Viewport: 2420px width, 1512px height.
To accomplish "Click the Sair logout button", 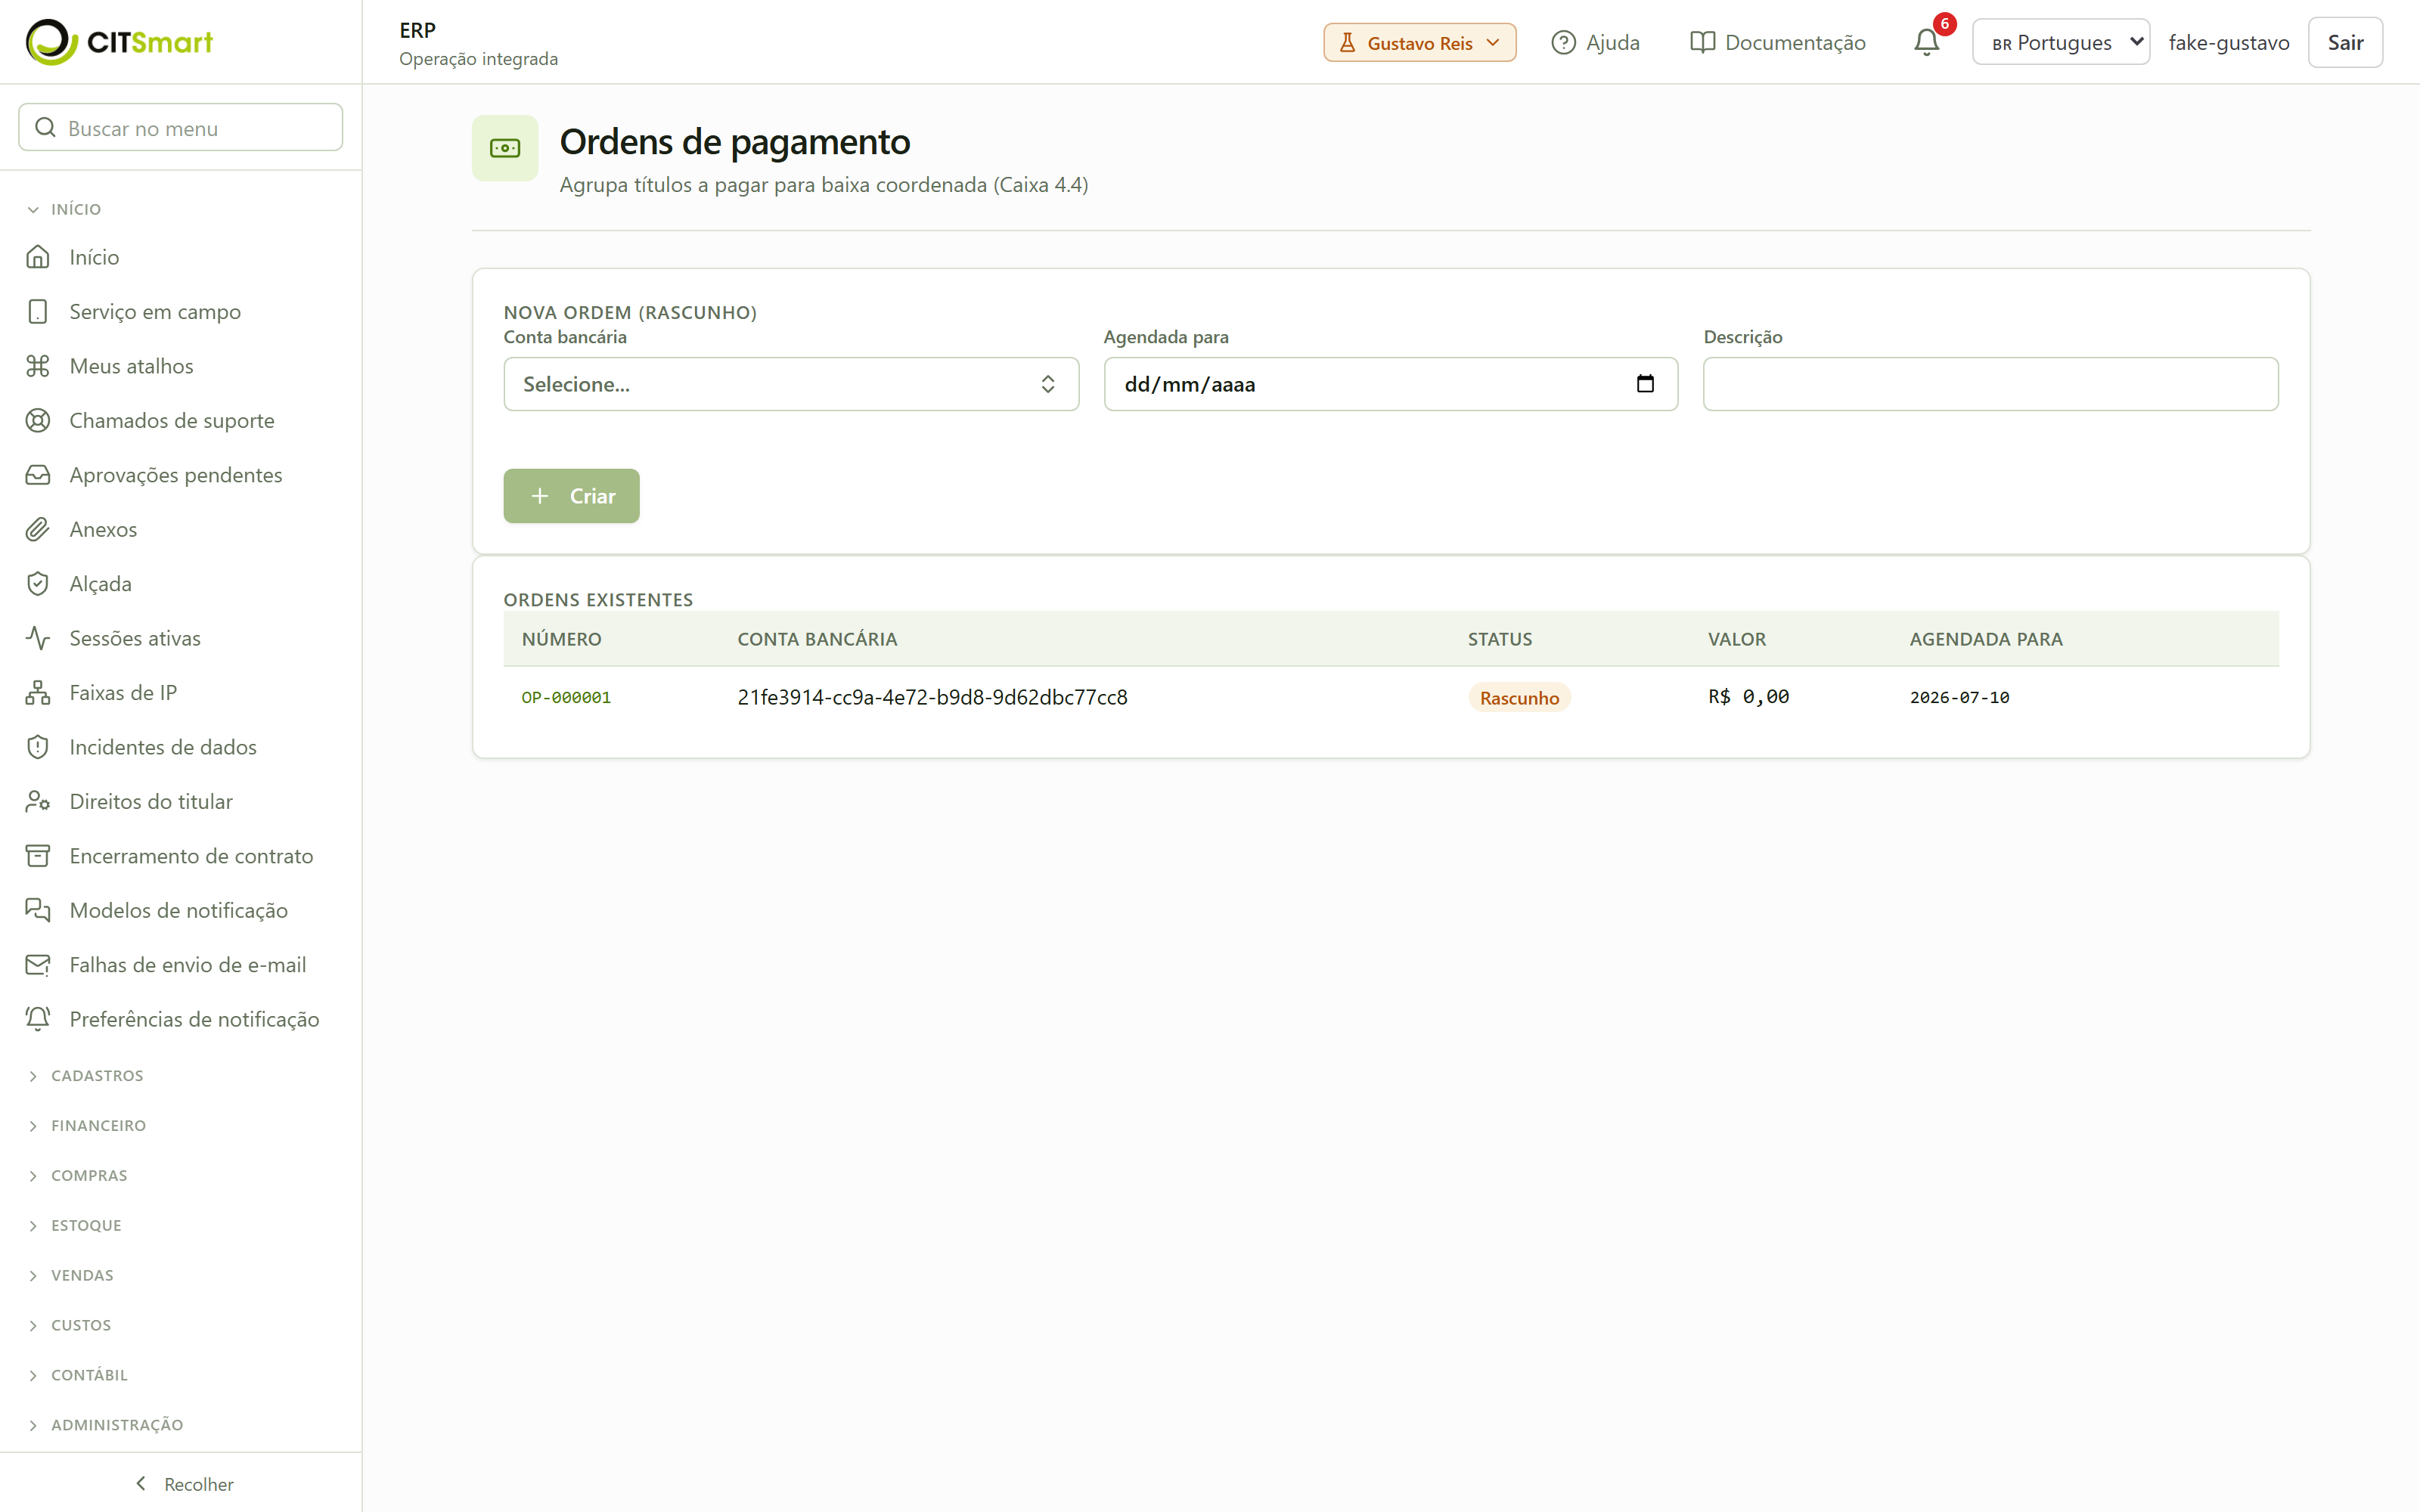I will [x=2344, y=42].
